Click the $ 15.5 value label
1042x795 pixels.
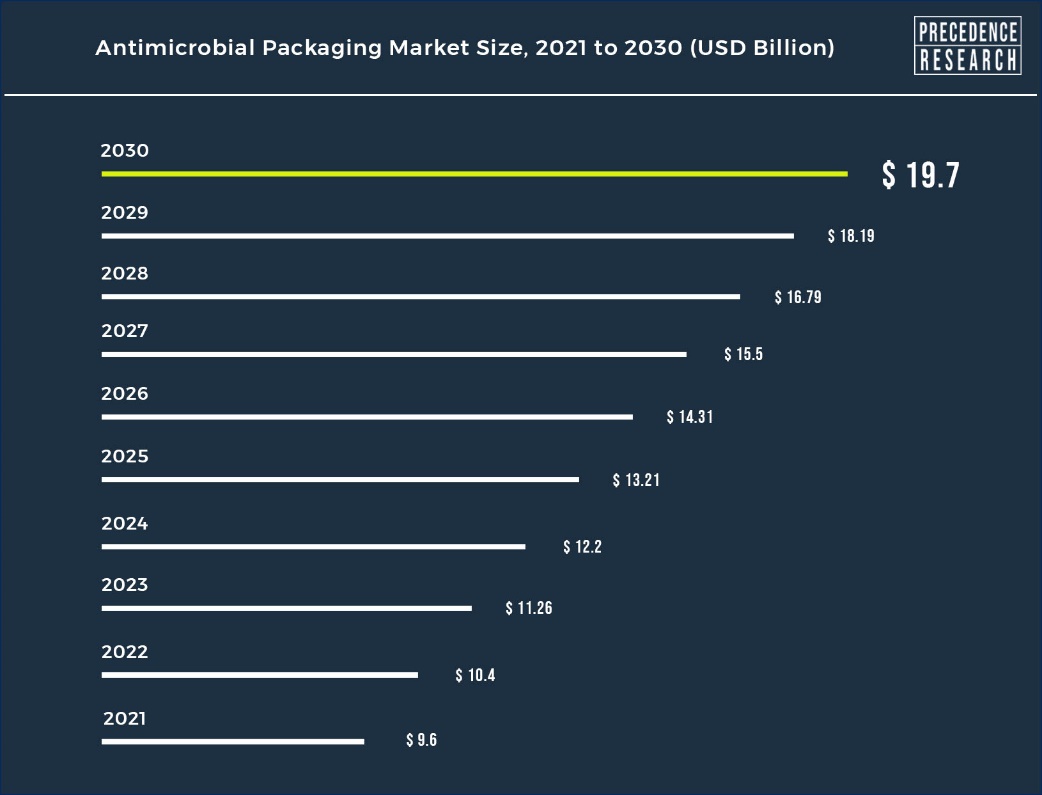click(x=743, y=355)
